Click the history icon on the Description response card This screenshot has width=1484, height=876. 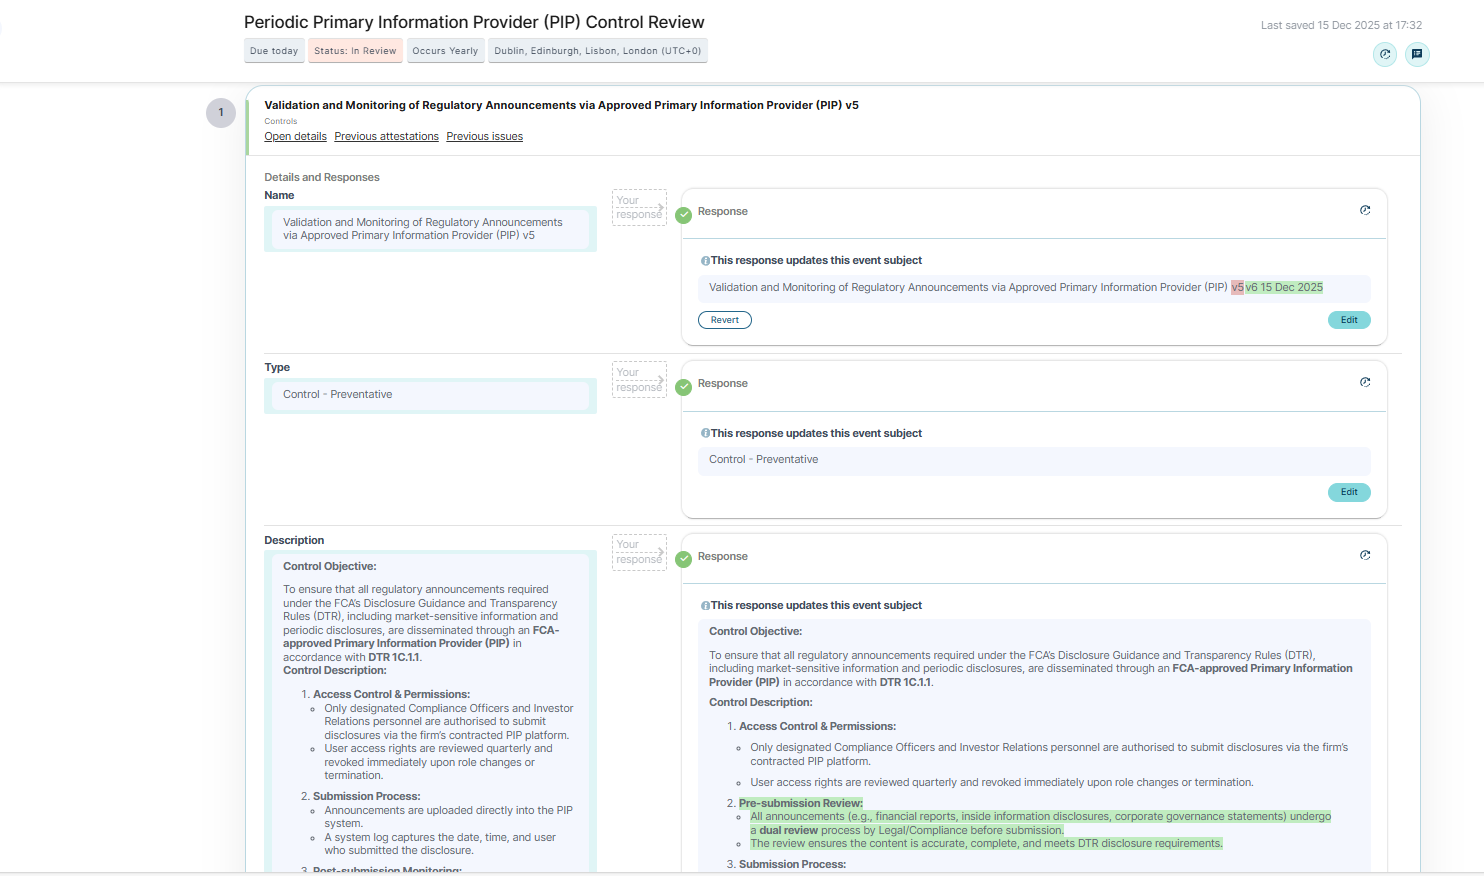point(1365,555)
